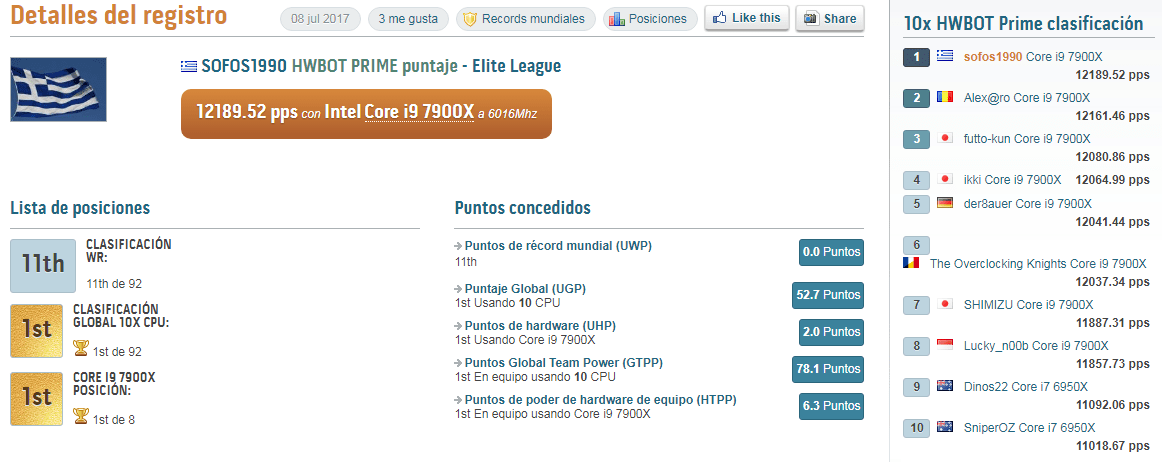The height and width of the screenshot is (462, 1162).
Task: Open the SOFOS1990 user link in title
Action: 244,67
